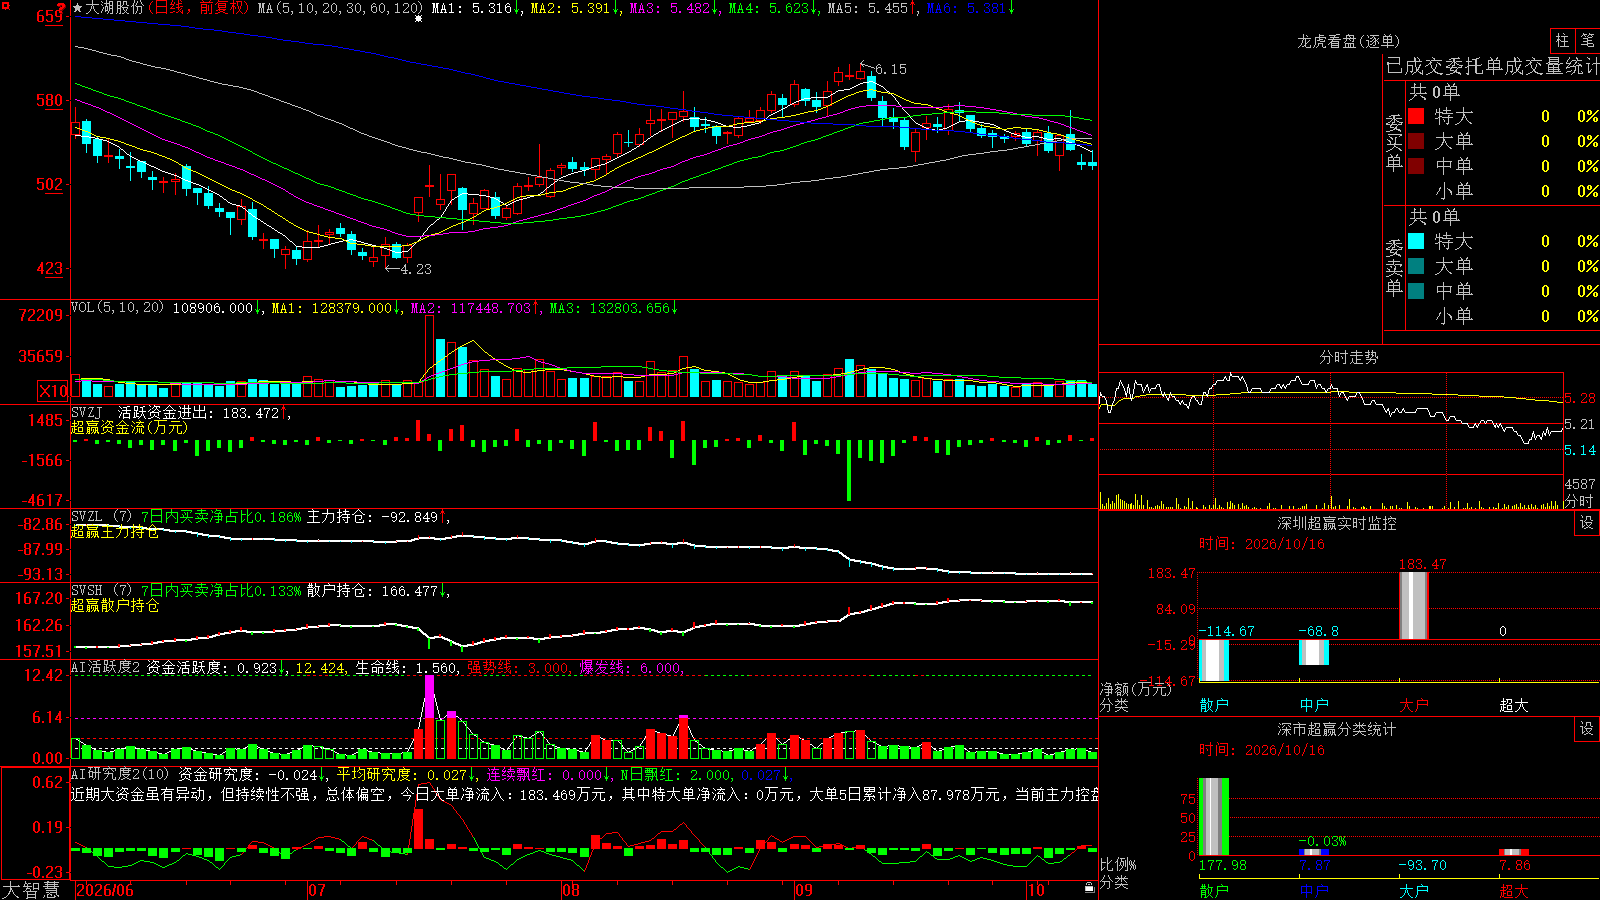The image size is (1600, 900).
Task: Select 大户 category in 深圳超赢实时监控 chart
Action: coord(1414,705)
